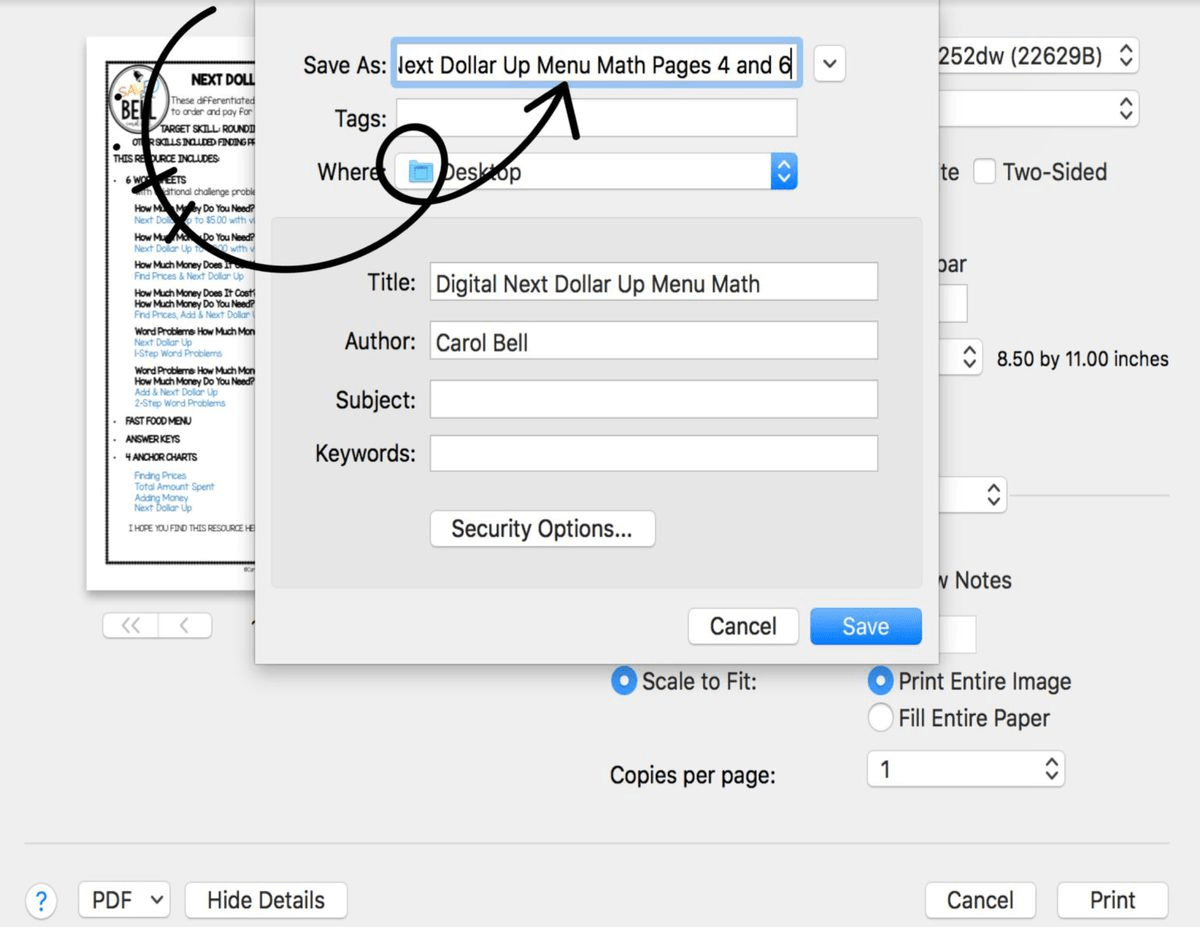
Task: Open help with the question mark icon
Action: pos(41,900)
